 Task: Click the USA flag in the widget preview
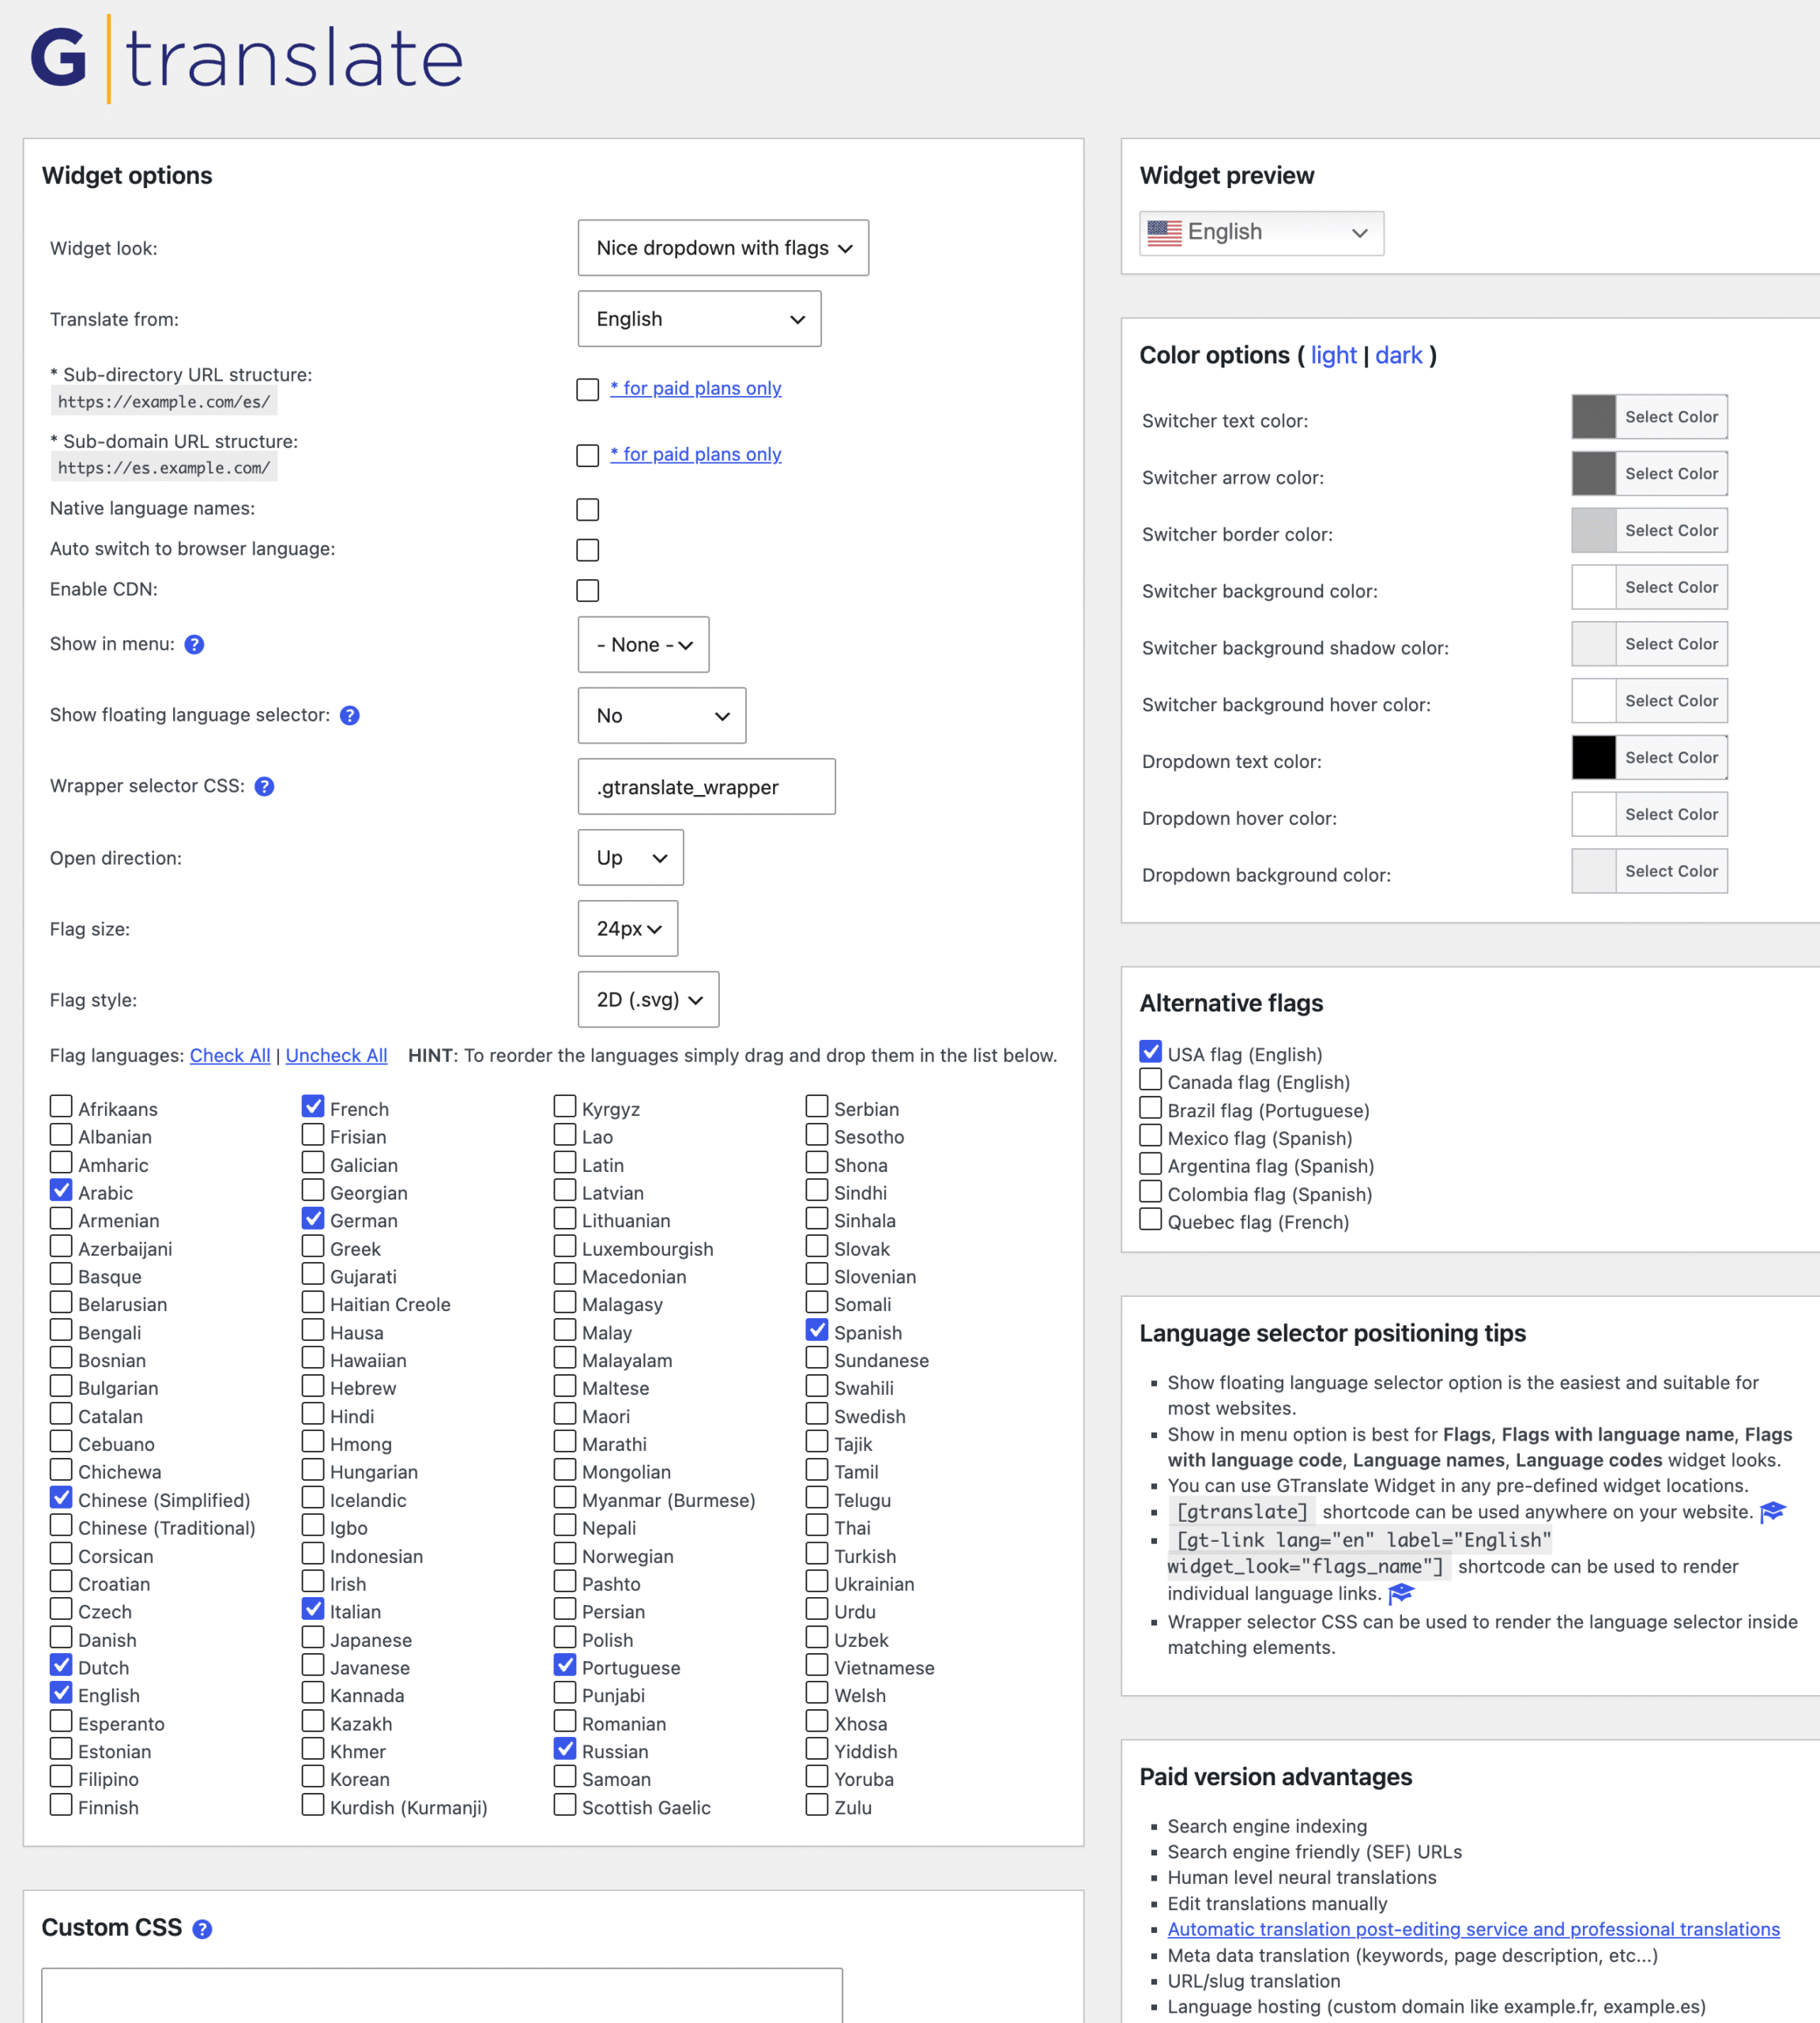tap(1164, 233)
